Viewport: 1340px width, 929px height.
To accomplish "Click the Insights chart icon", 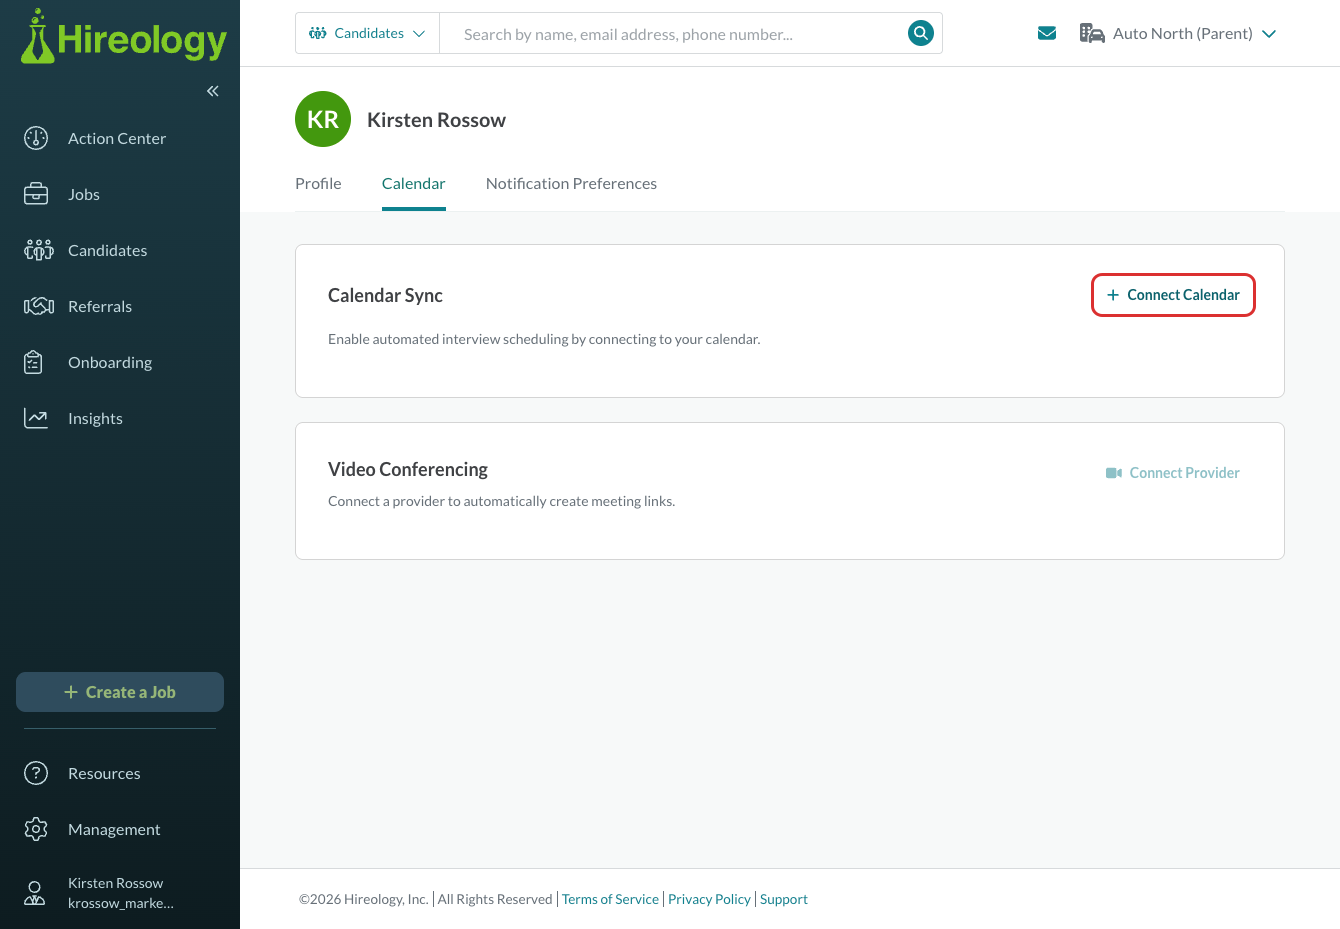I will [x=36, y=418].
